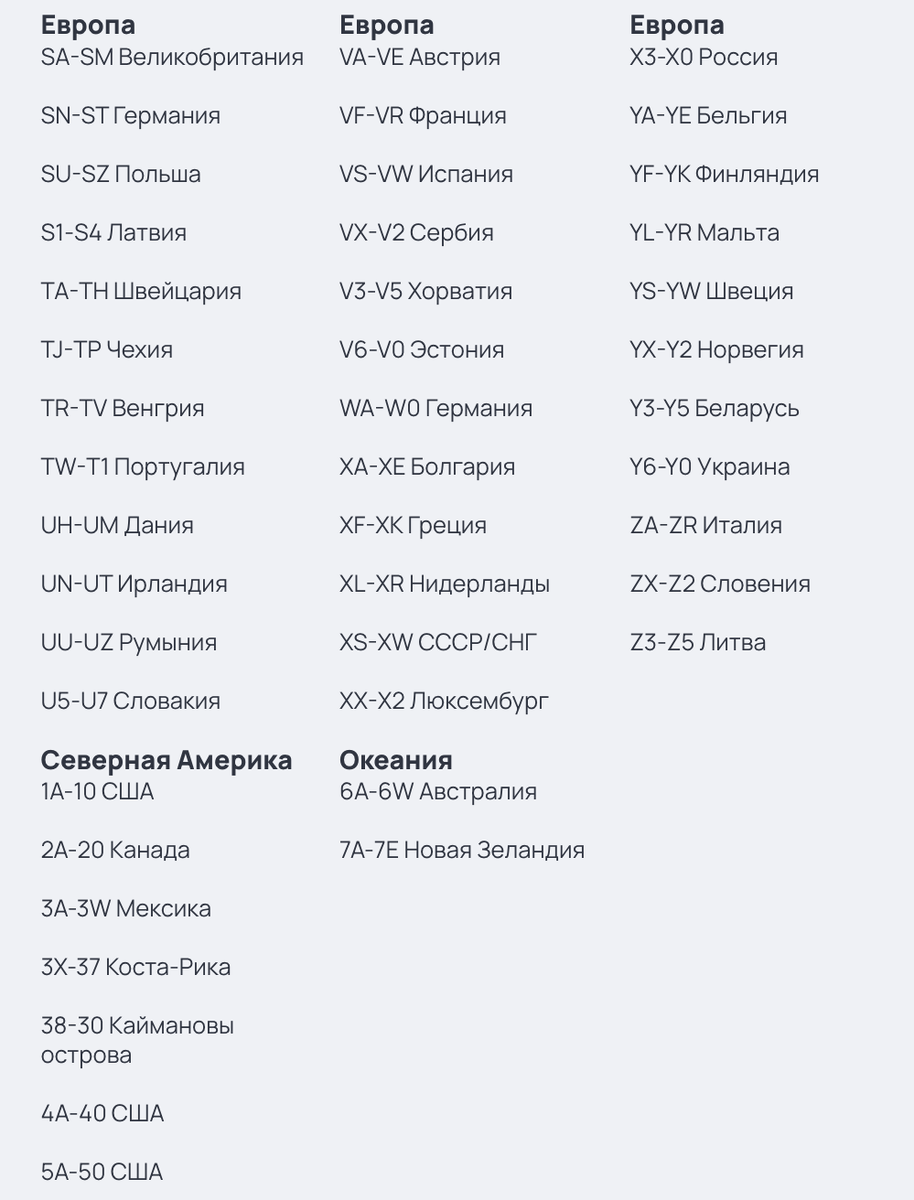Select the YF-YK Финляндия entry
Screen dimensions: 914x1200
724,175
